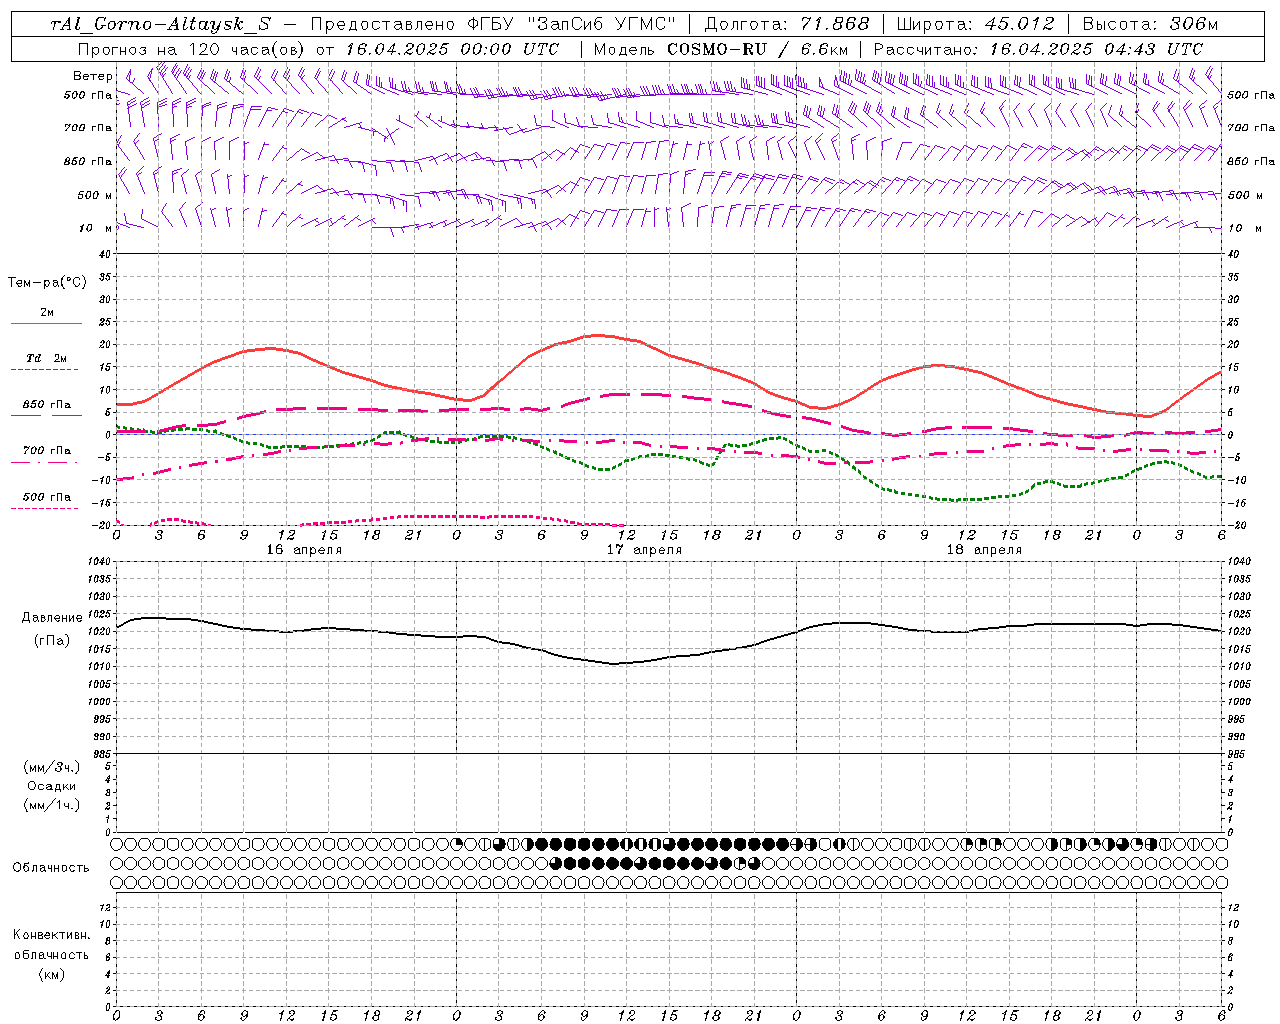Click the Высота: 306м value
Viewport: 1280px width, 1024px height.
(1150, 24)
